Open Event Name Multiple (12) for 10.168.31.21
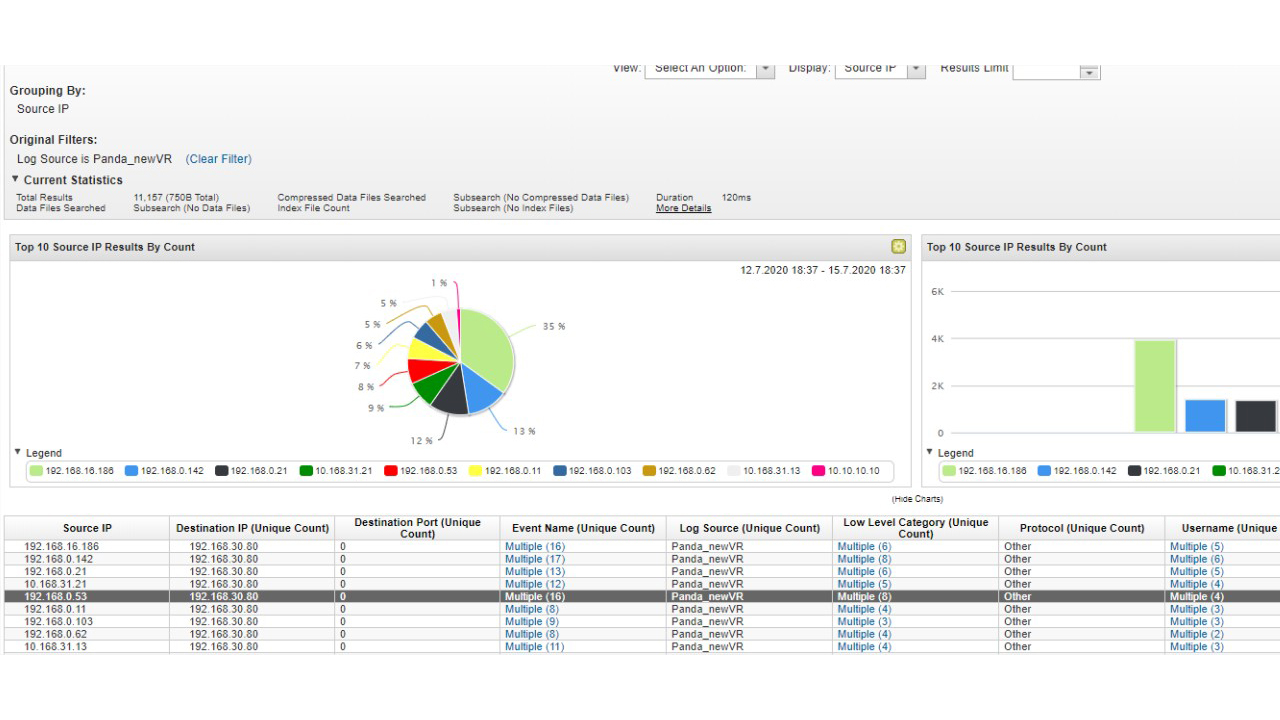1280x720 pixels. pyautogui.click(x=535, y=584)
